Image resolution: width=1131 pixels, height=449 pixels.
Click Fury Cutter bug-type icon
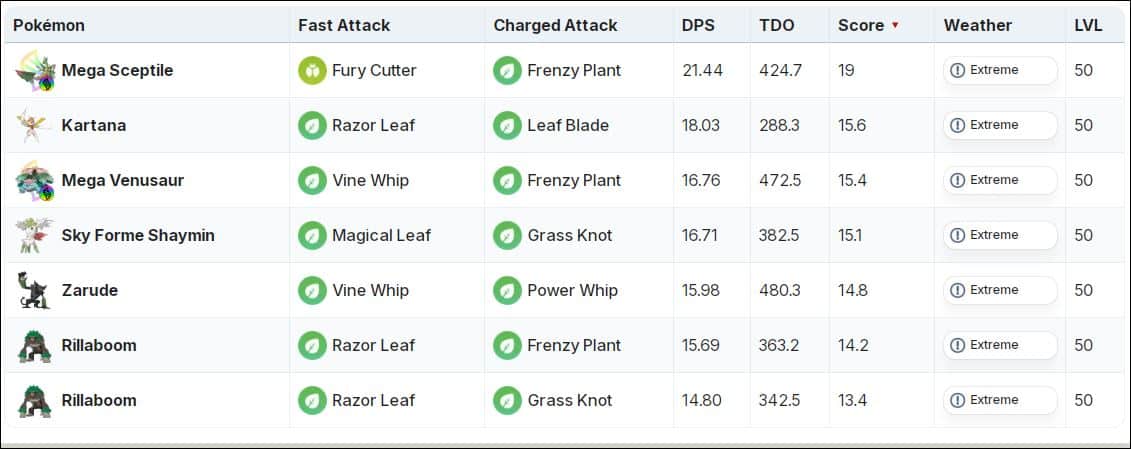click(x=312, y=70)
